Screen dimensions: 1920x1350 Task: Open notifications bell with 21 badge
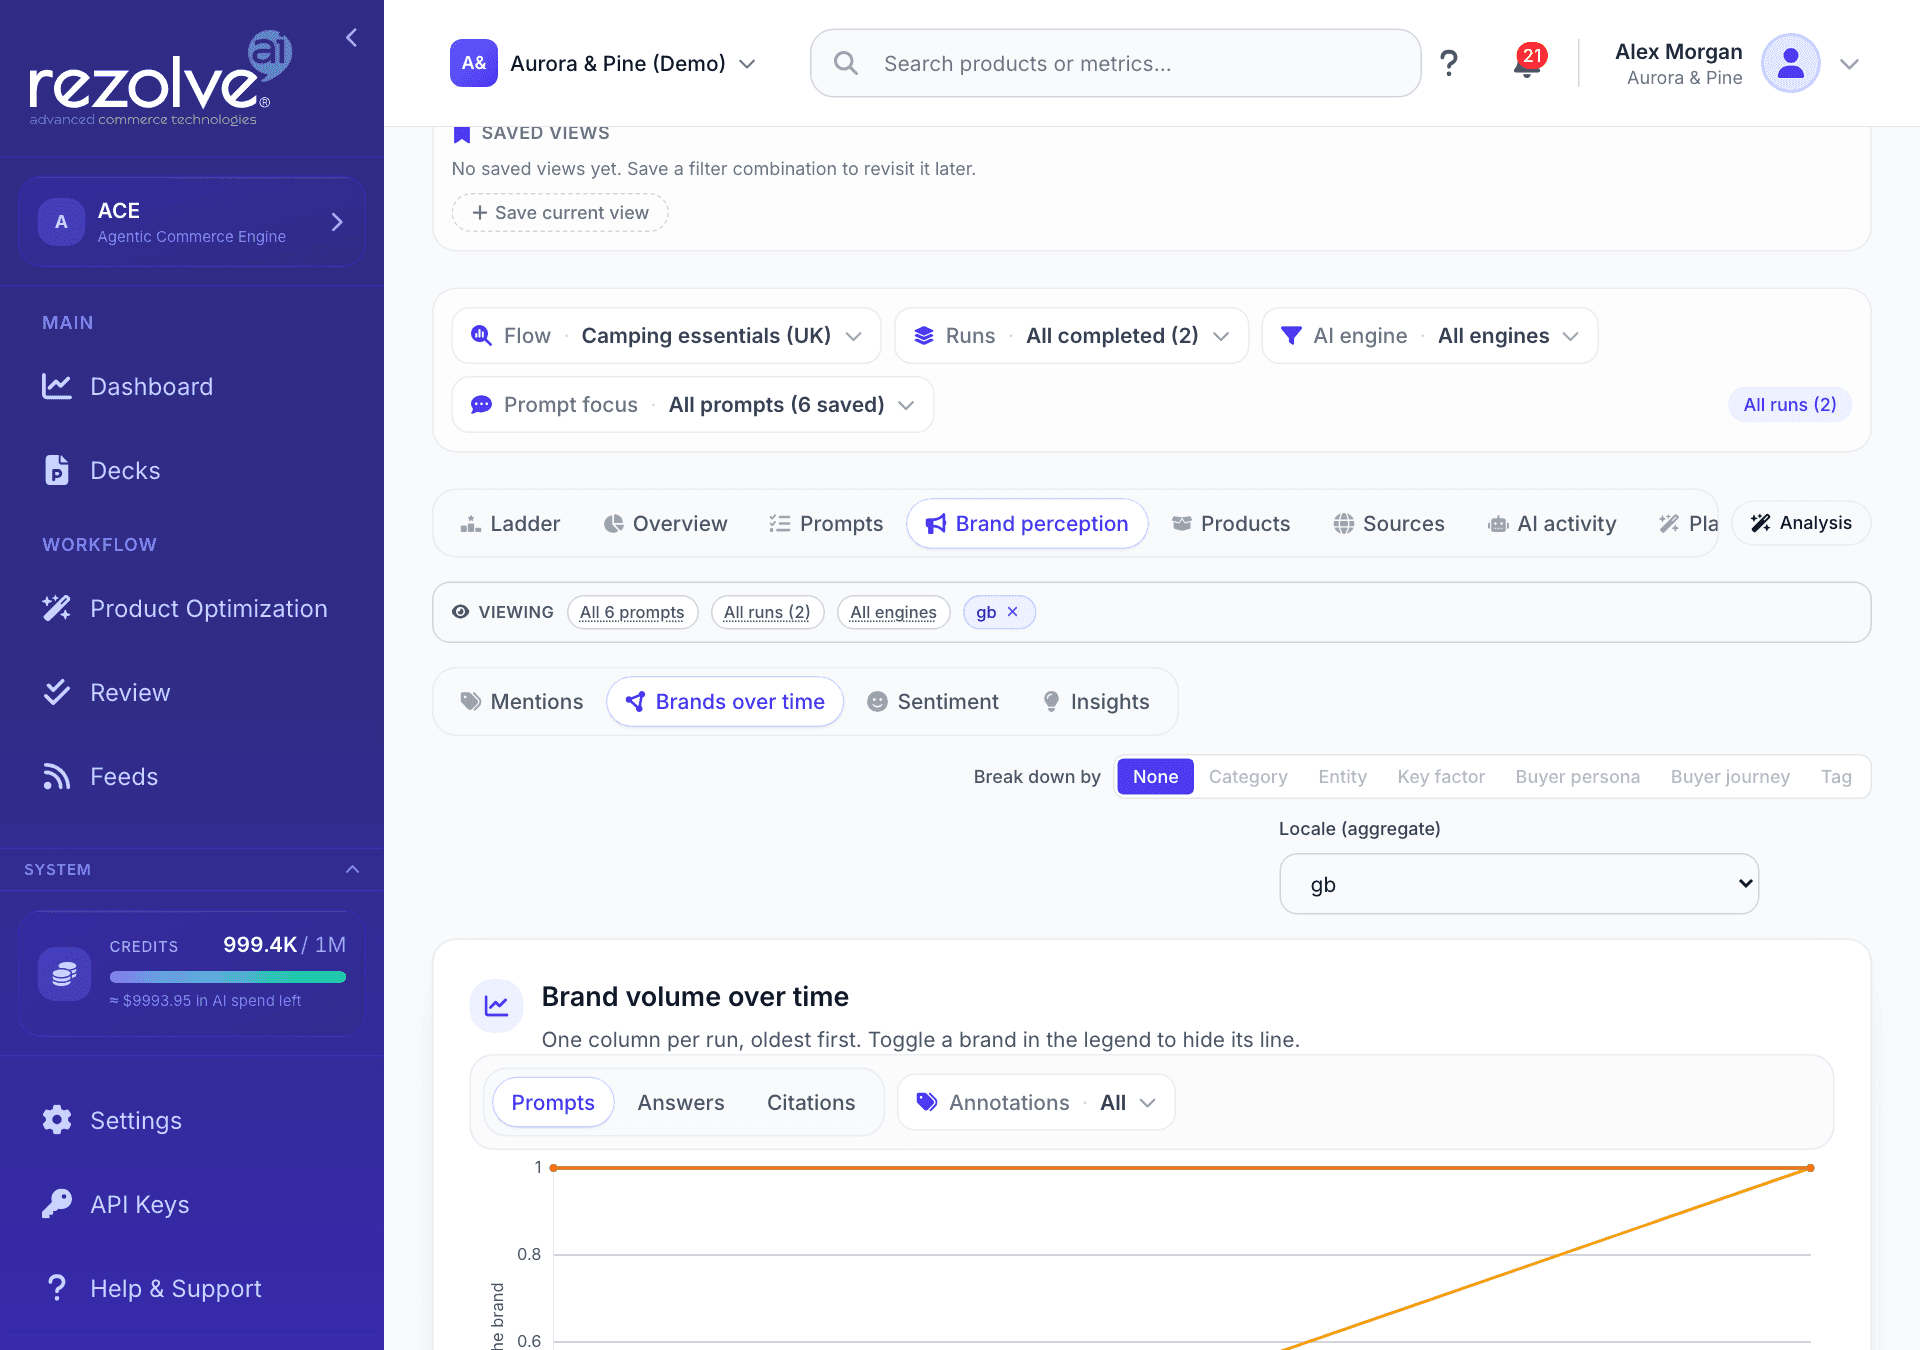point(1528,62)
